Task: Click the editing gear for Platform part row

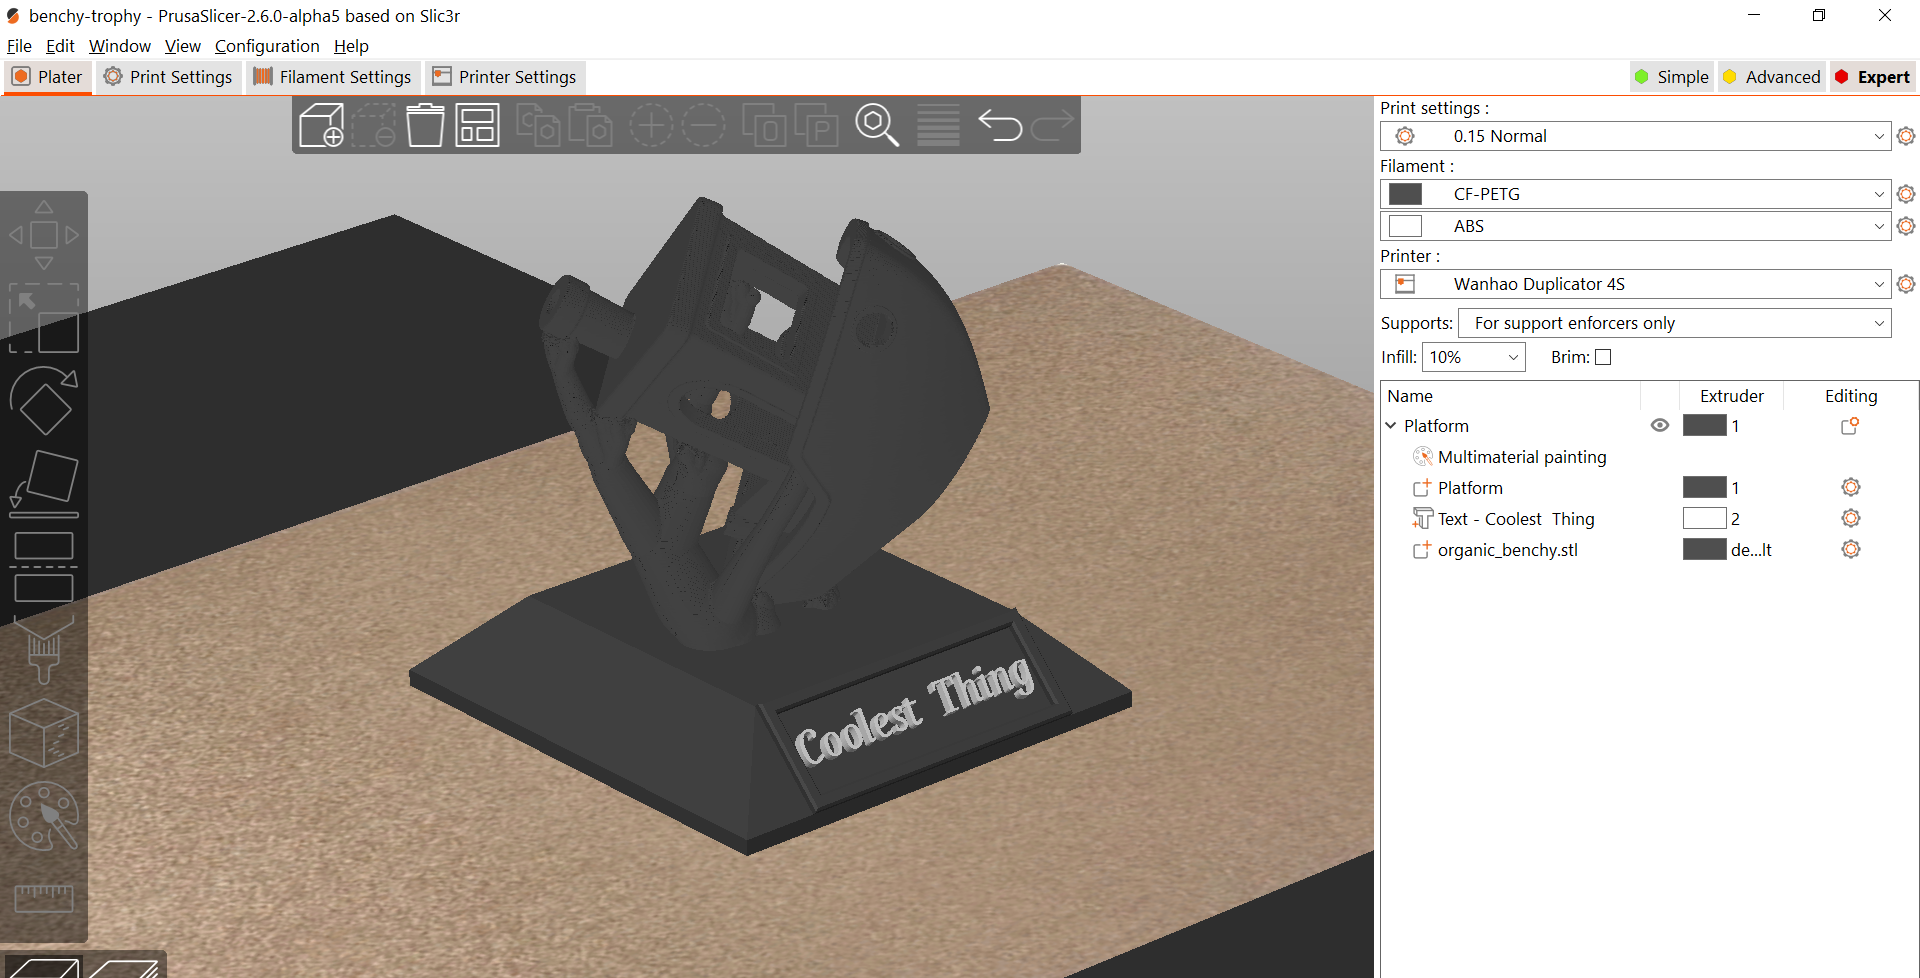Action: 1851,487
